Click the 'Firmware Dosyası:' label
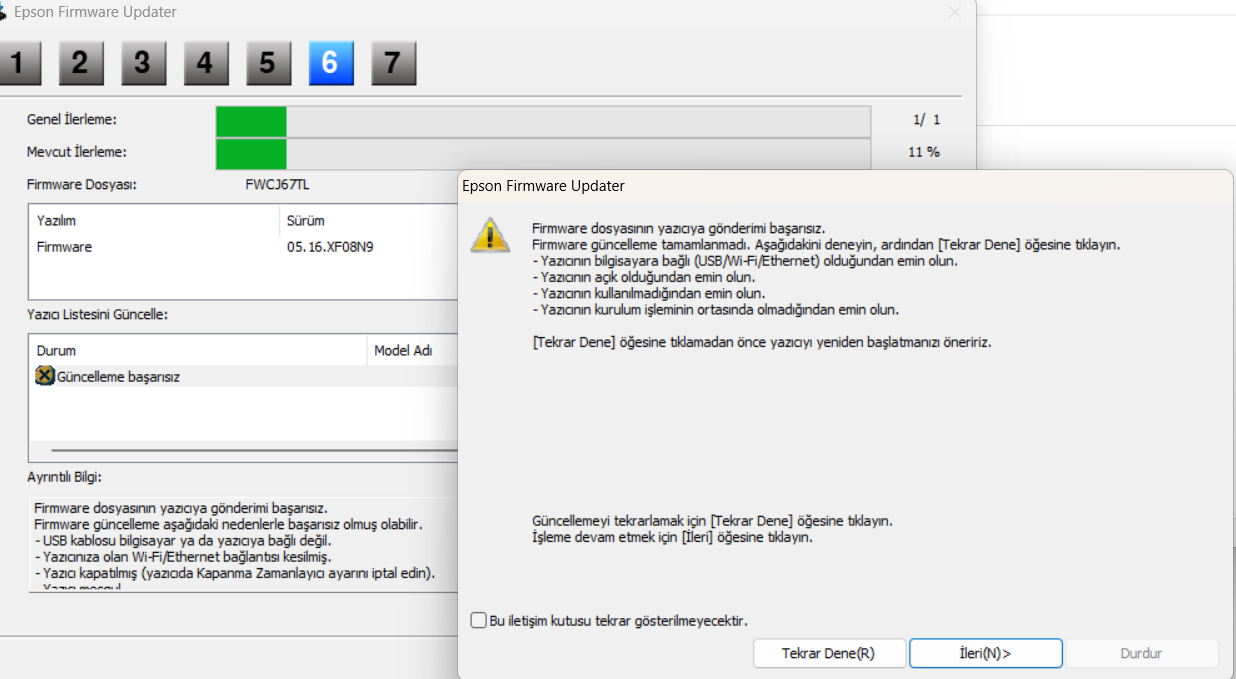This screenshot has height=679, width=1236. click(x=81, y=185)
